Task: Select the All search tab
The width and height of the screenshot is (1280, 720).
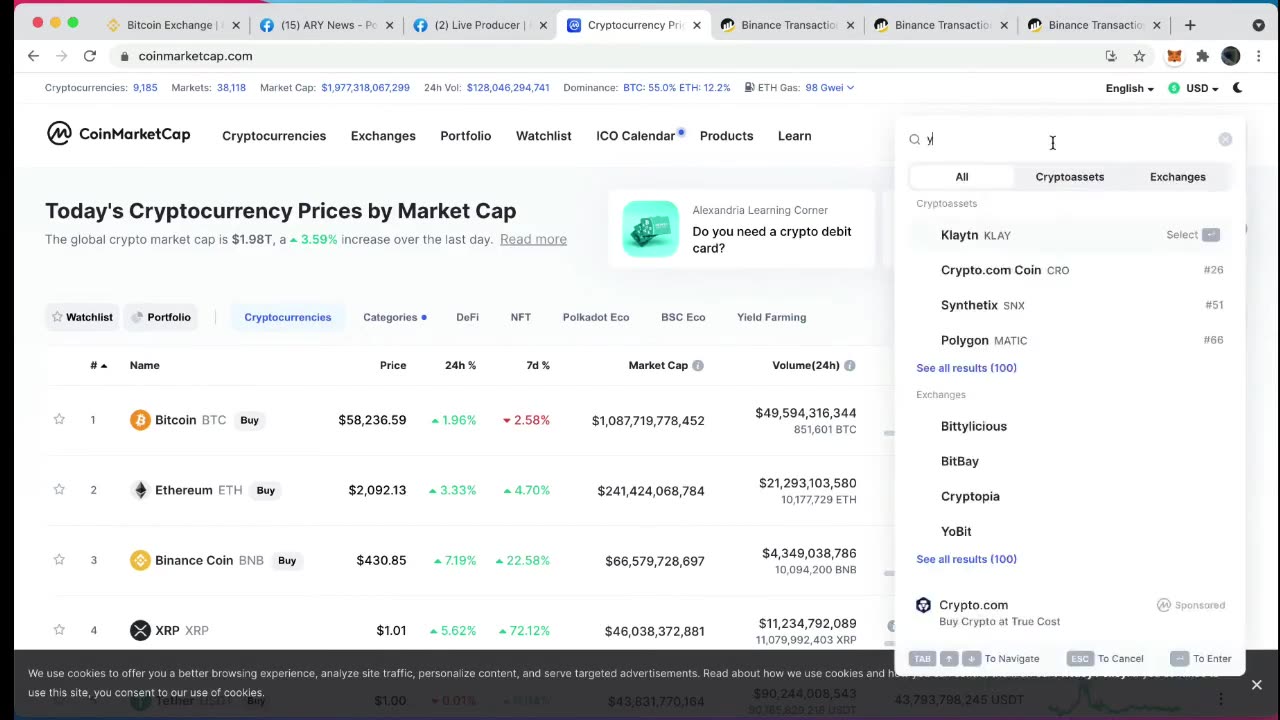Action: tap(962, 177)
